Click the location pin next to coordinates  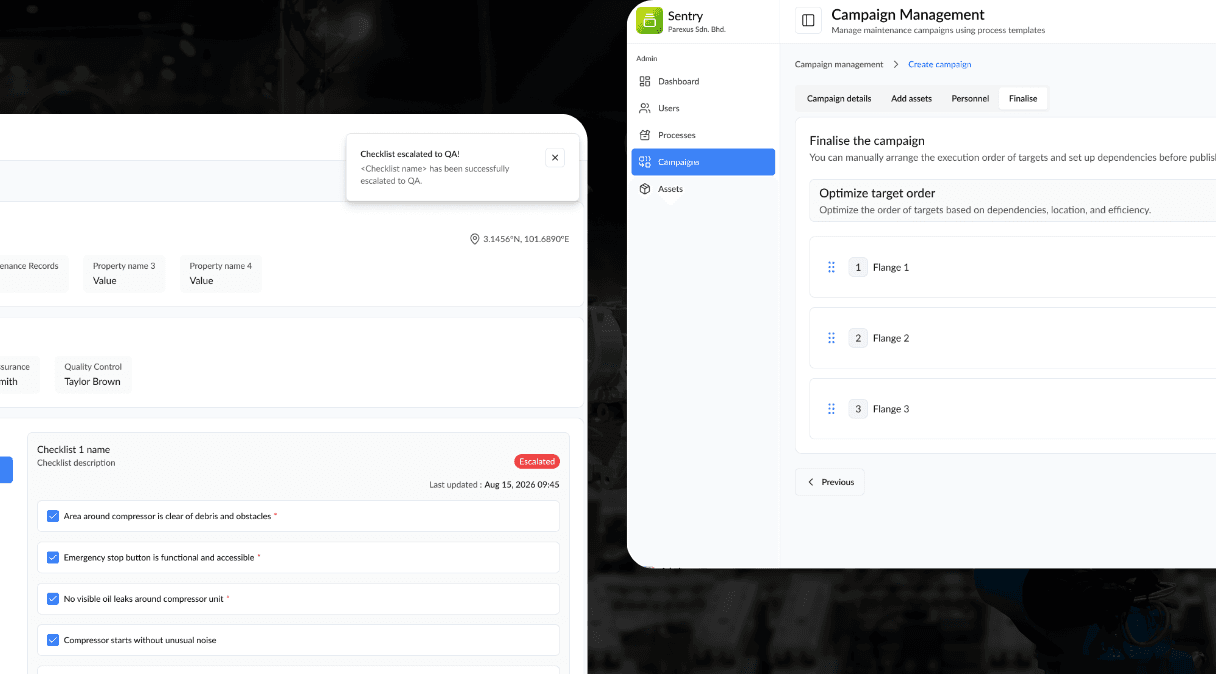coord(474,239)
